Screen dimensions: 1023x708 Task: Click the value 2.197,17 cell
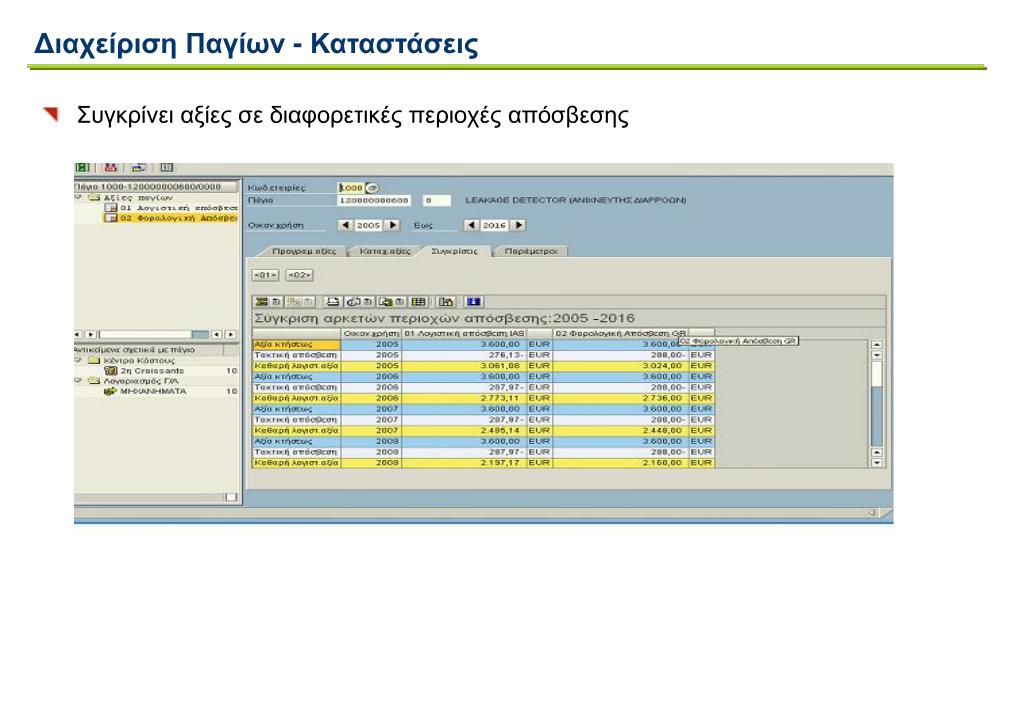[465, 463]
